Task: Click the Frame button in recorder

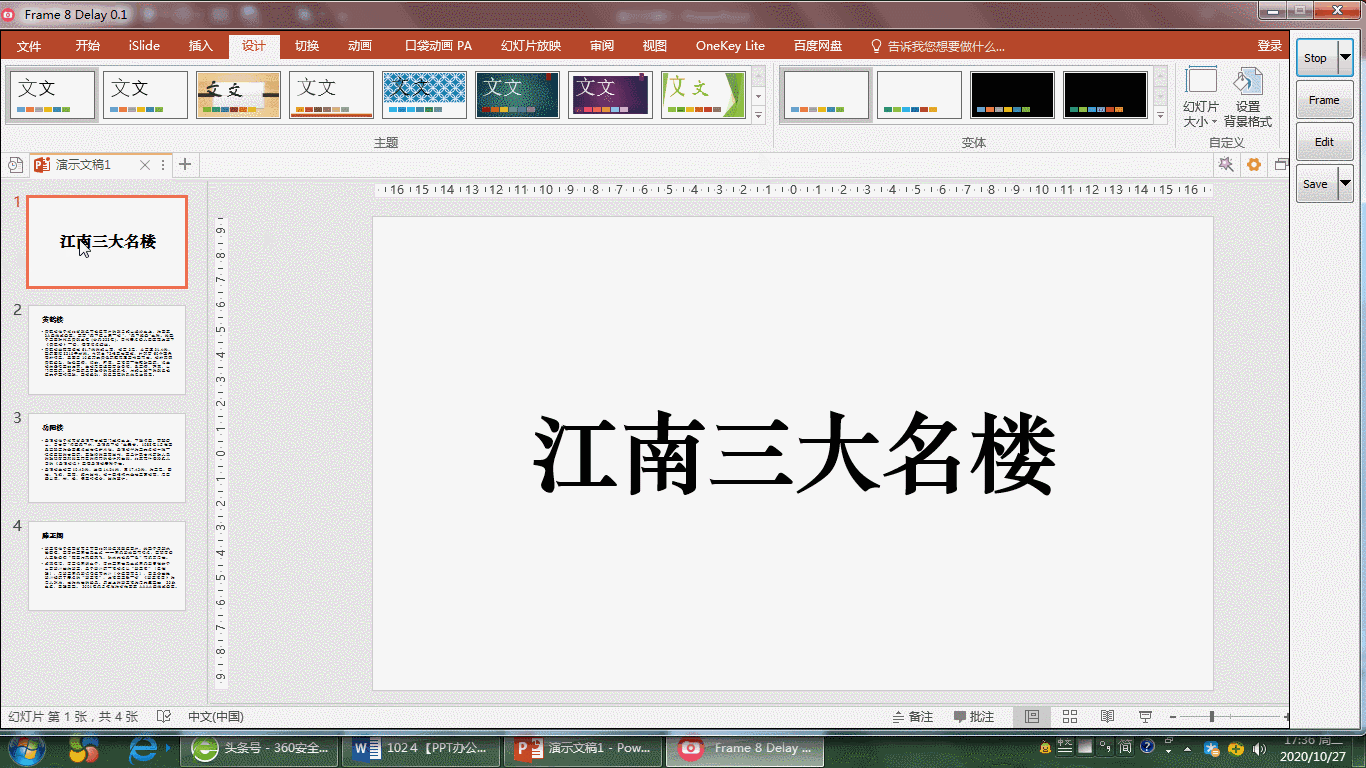Action: click(1324, 100)
